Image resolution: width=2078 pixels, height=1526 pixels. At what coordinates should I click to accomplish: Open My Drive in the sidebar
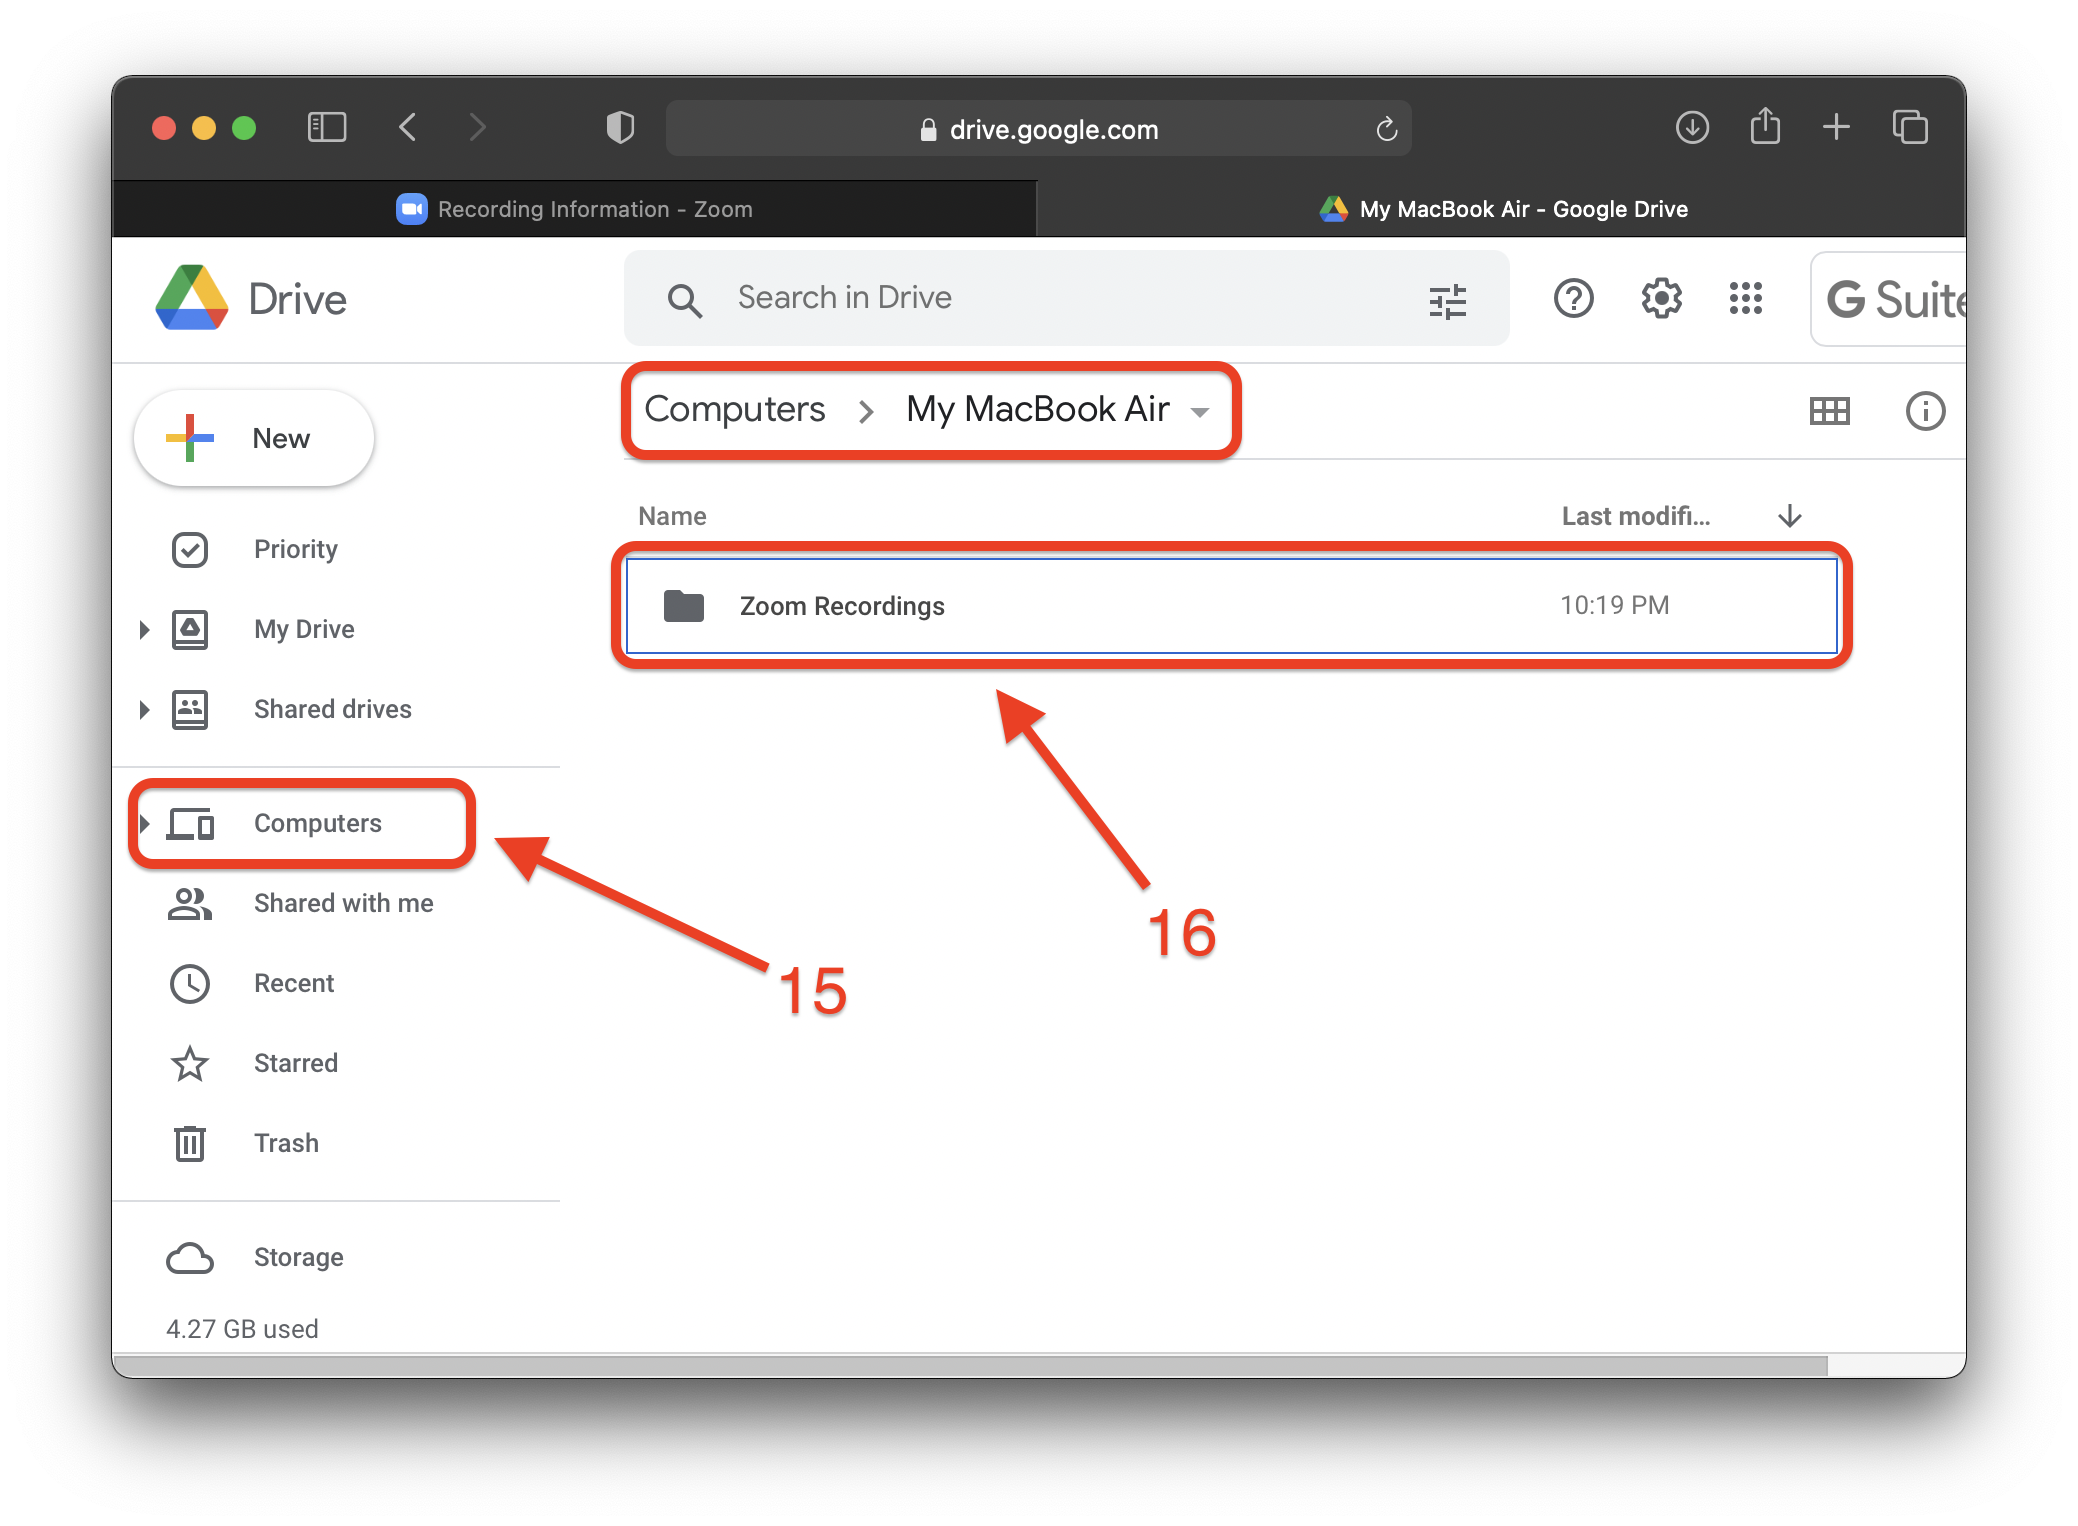304,629
